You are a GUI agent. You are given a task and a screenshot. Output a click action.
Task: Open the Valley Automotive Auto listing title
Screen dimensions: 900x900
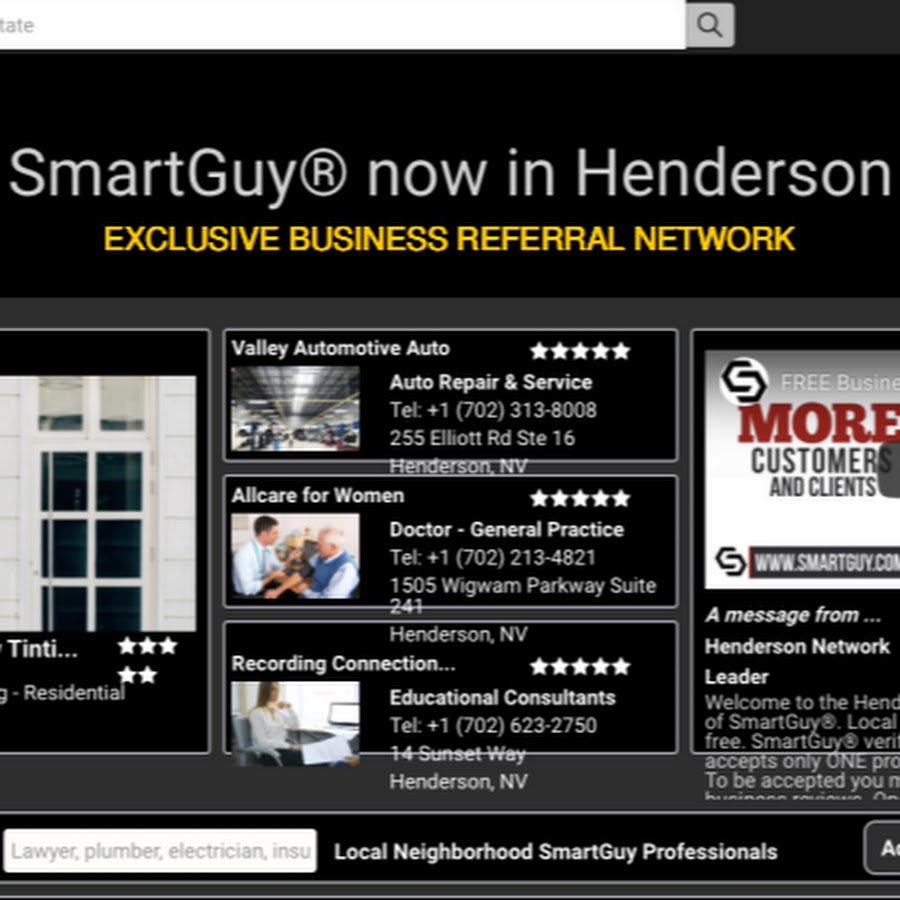click(340, 349)
